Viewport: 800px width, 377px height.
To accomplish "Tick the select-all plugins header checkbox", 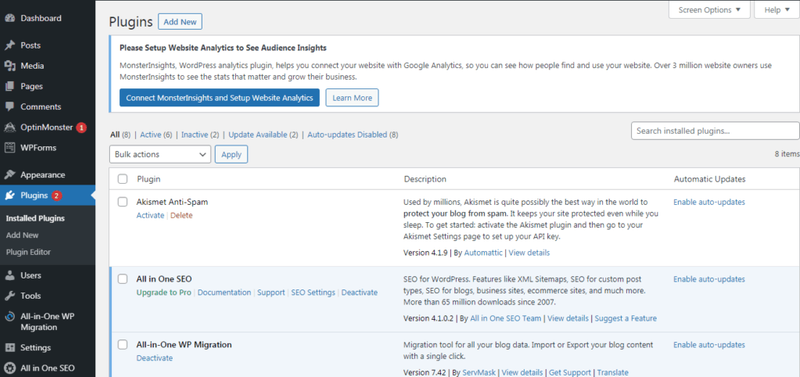I will pyautogui.click(x=122, y=179).
